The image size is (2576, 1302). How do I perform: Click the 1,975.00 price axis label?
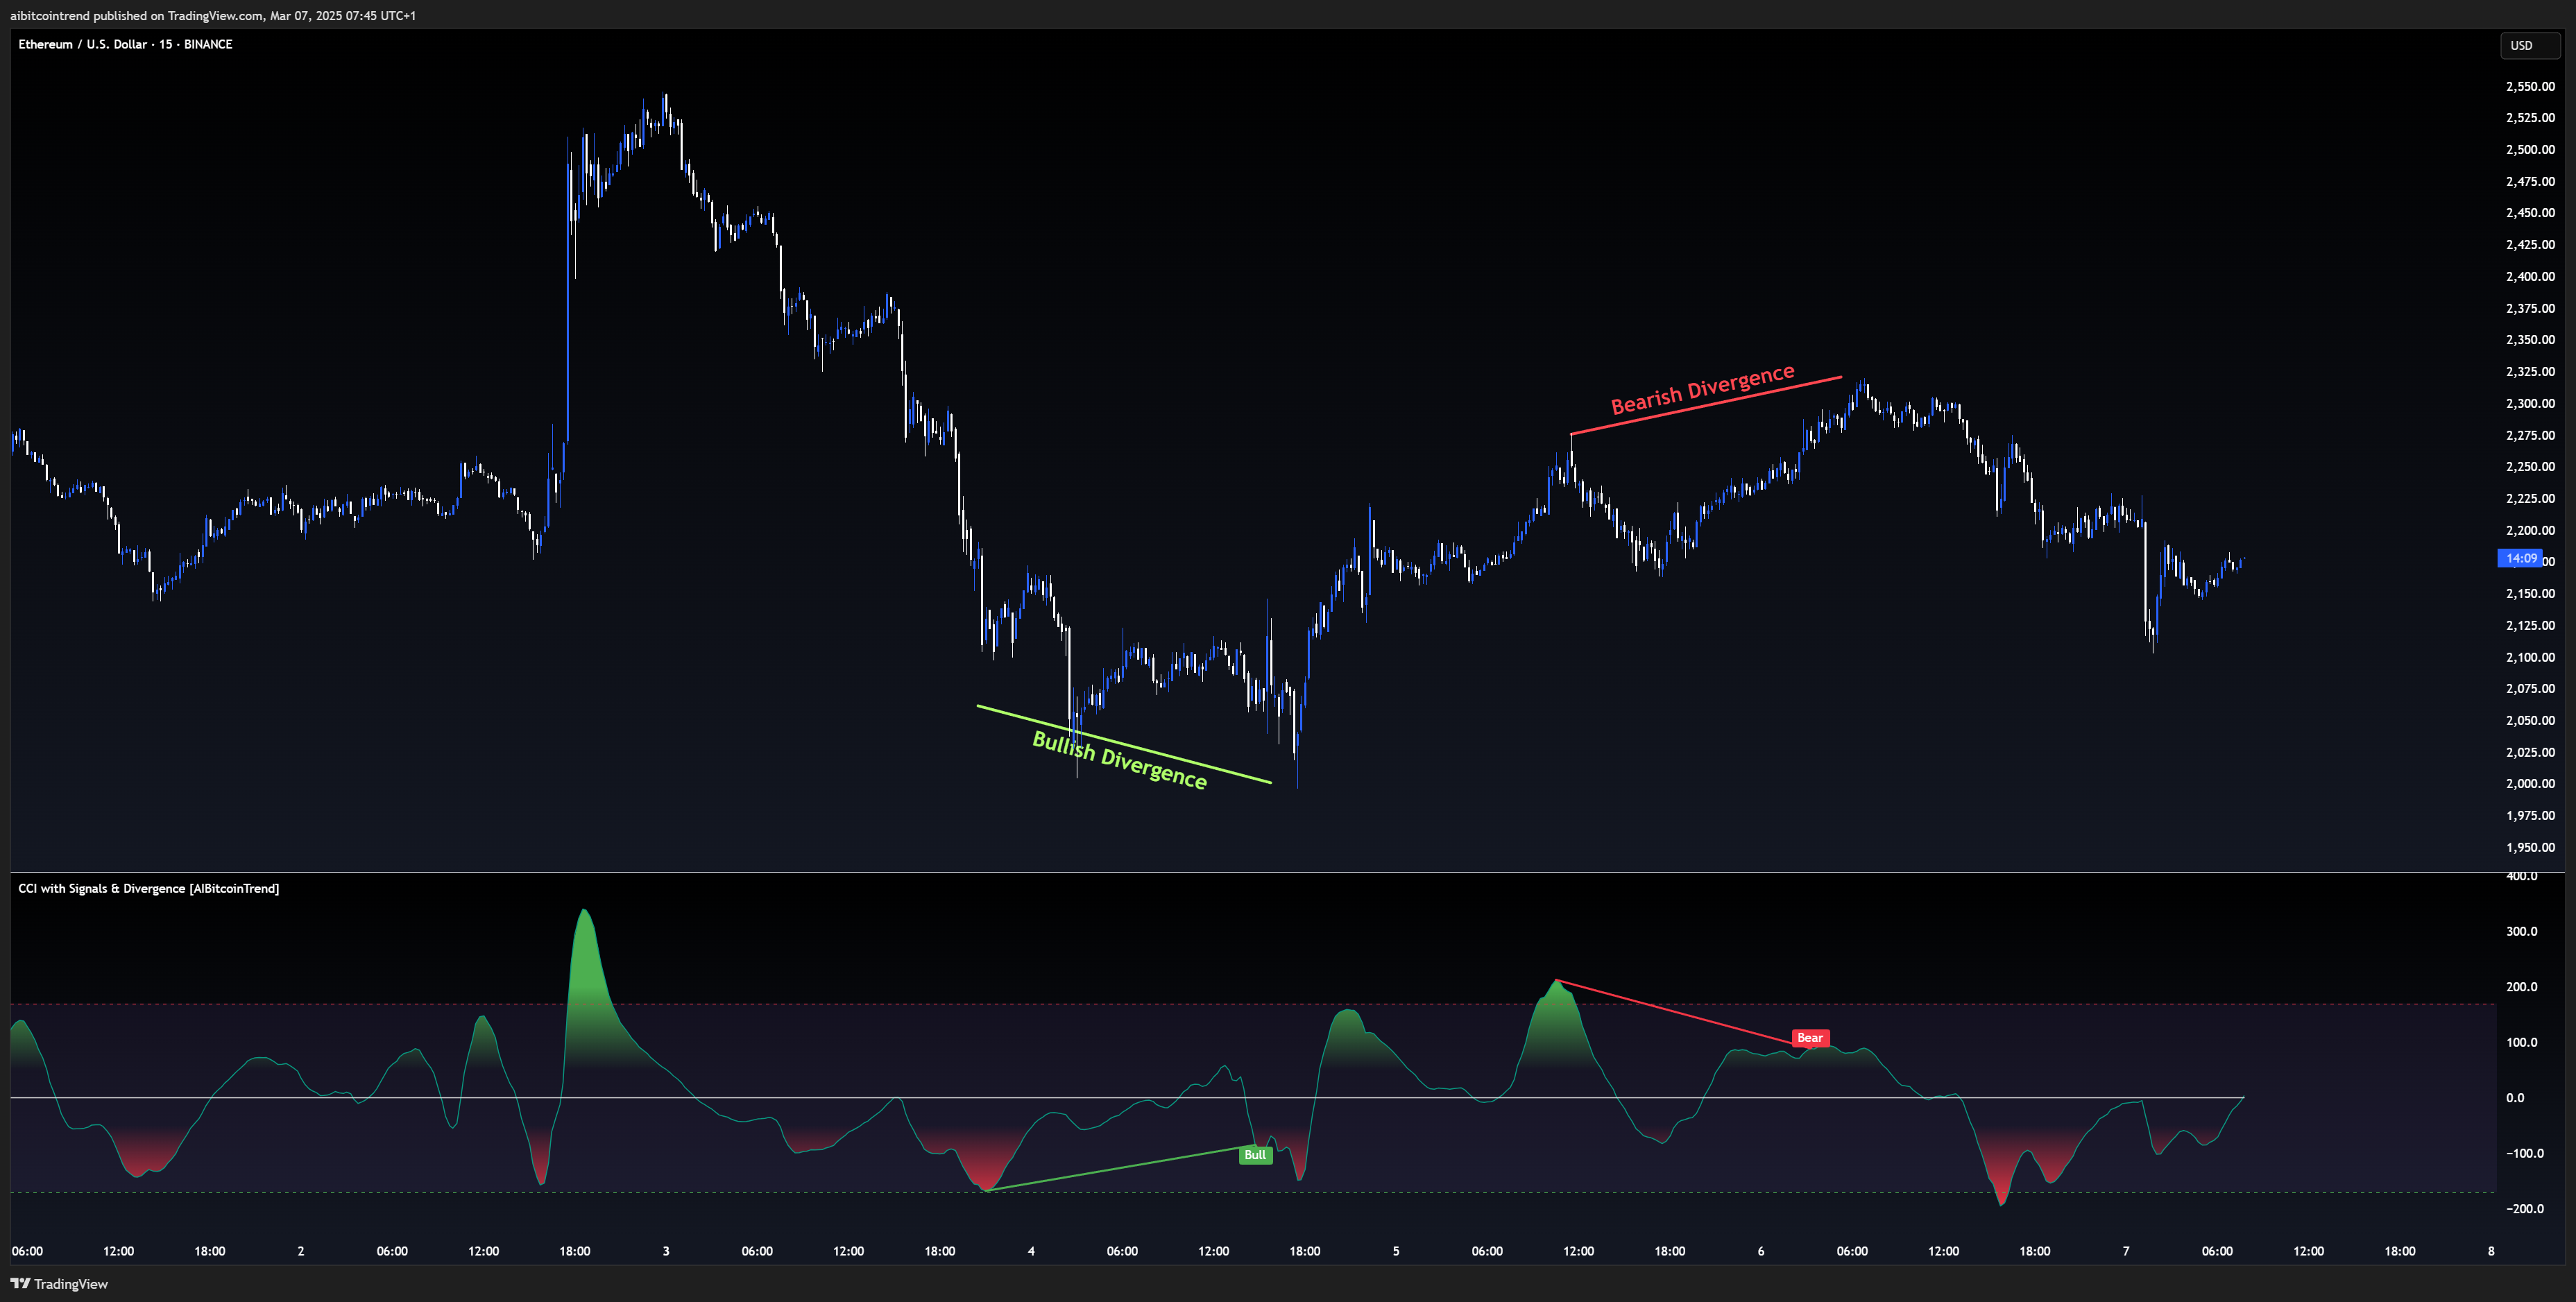(2529, 816)
